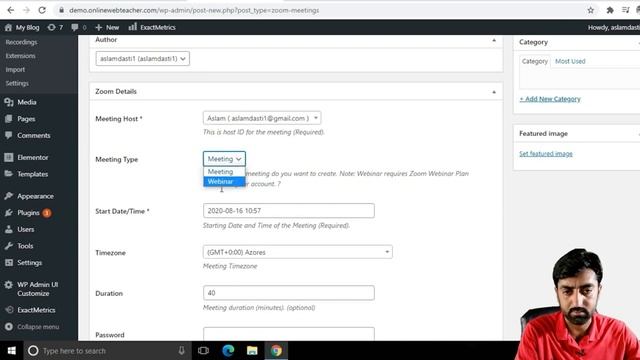
Task: Open Task View on the taskbar
Action: [x=203, y=351]
